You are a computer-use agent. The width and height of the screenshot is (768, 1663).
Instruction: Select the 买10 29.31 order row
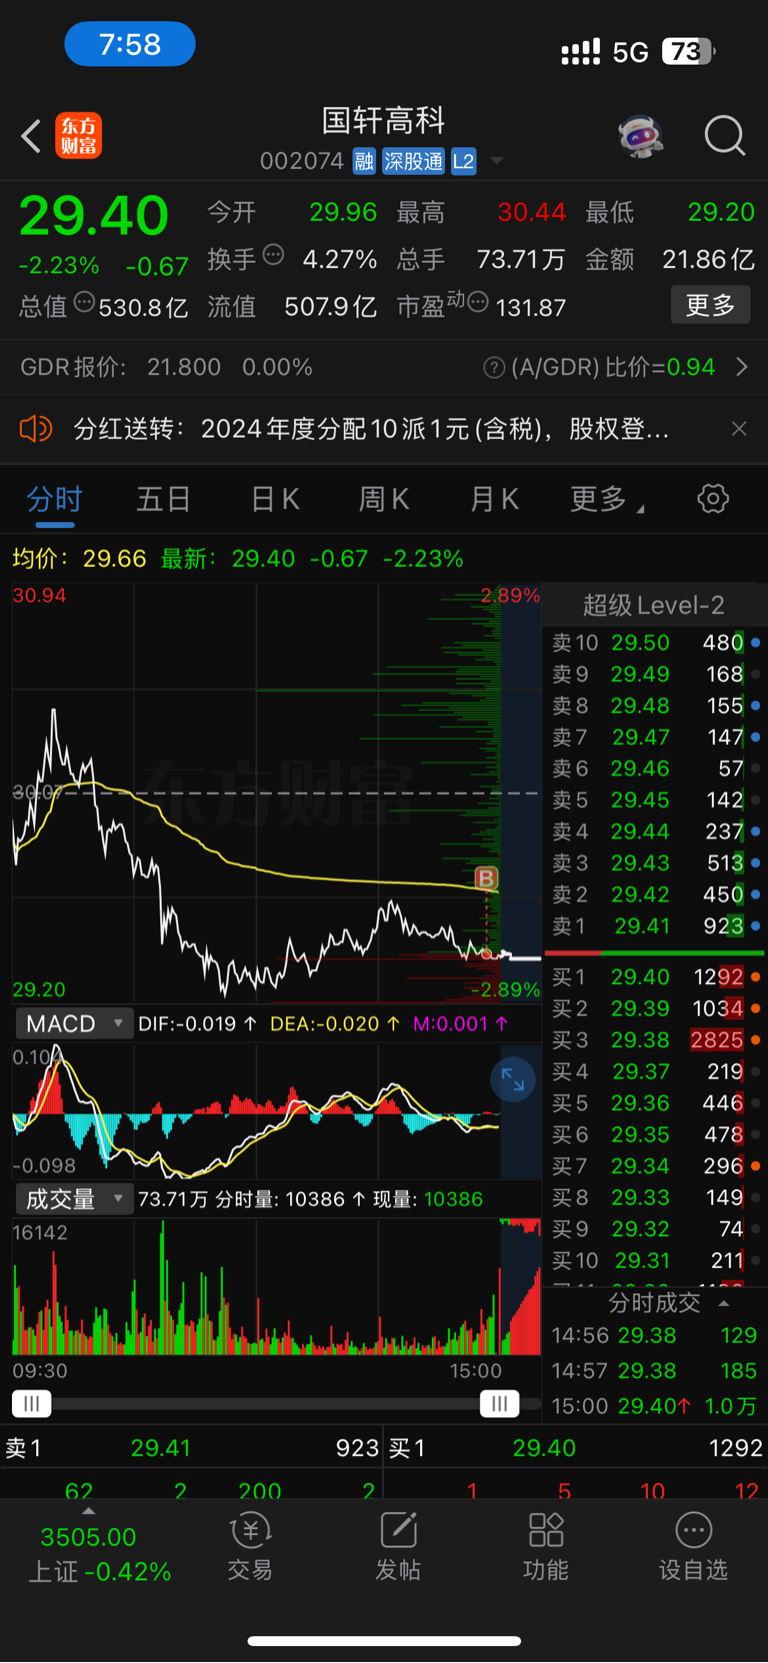coord(655,1261)
